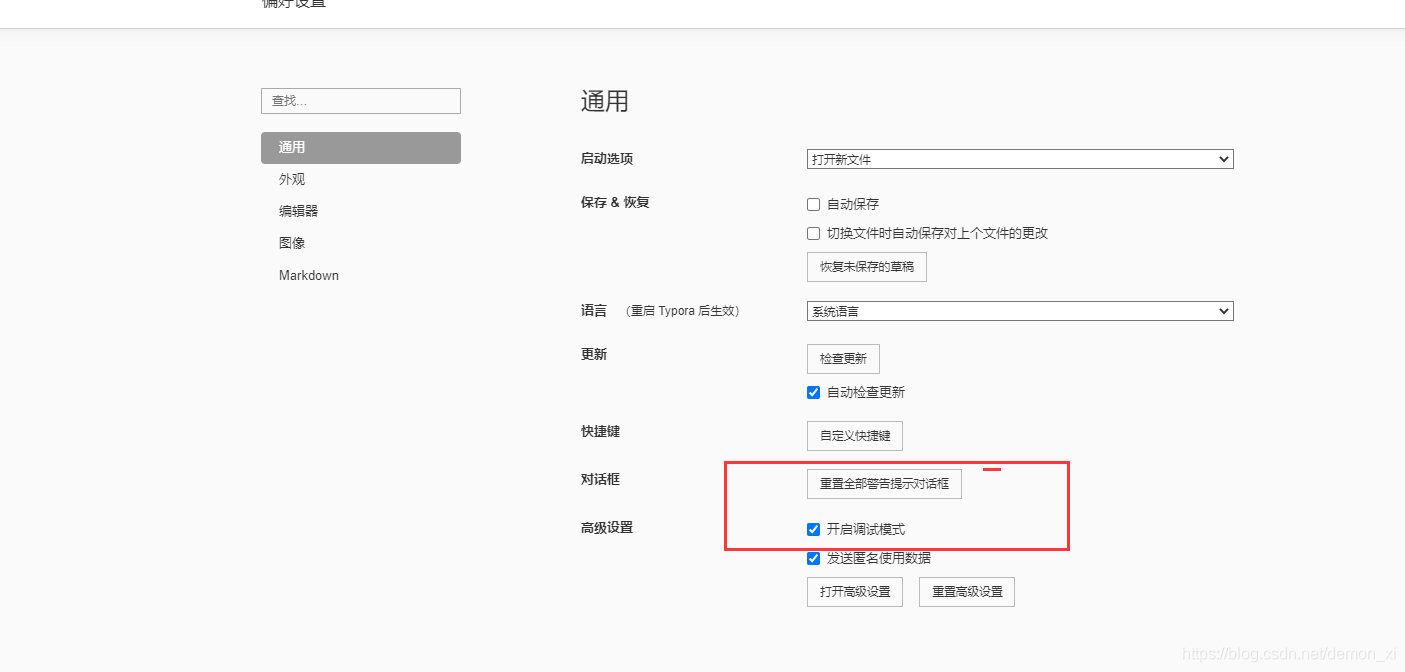The width and height of the screenshot is (1405, 672).
Task: Open 自定义快捷键 (custom shortcuts)
Action: coord(854,436)
